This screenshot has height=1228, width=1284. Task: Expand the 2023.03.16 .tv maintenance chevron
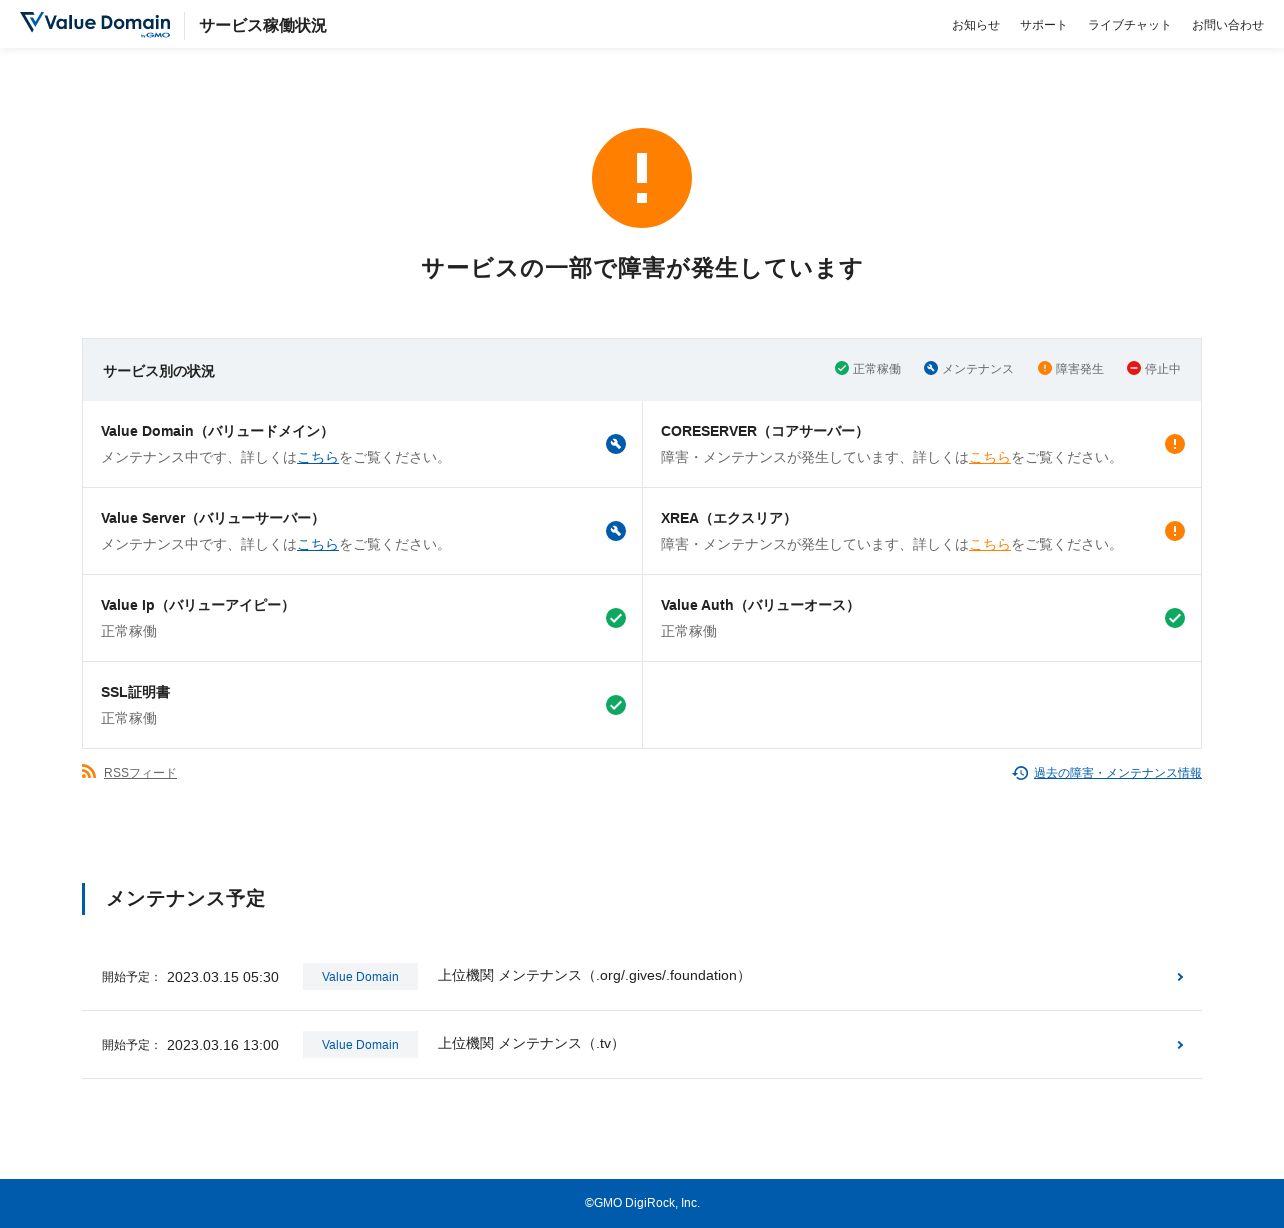tap(1180, 1045)
